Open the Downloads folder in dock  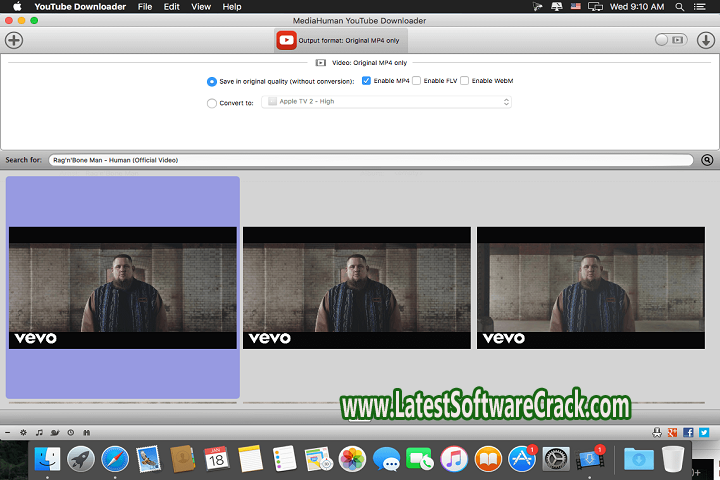tap(639, 459)
